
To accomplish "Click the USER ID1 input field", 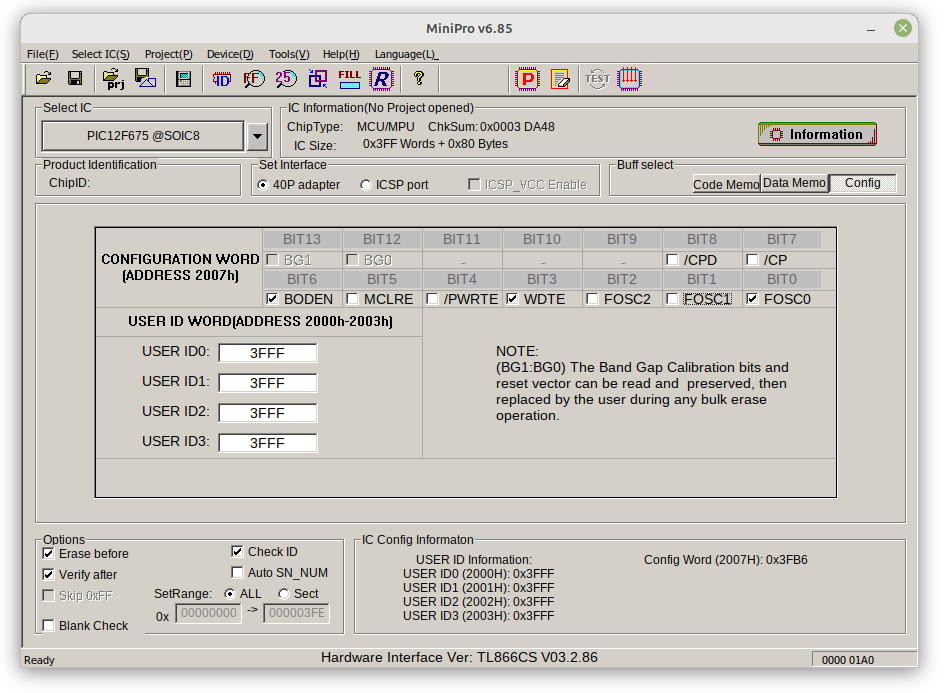I will (268, 383).
